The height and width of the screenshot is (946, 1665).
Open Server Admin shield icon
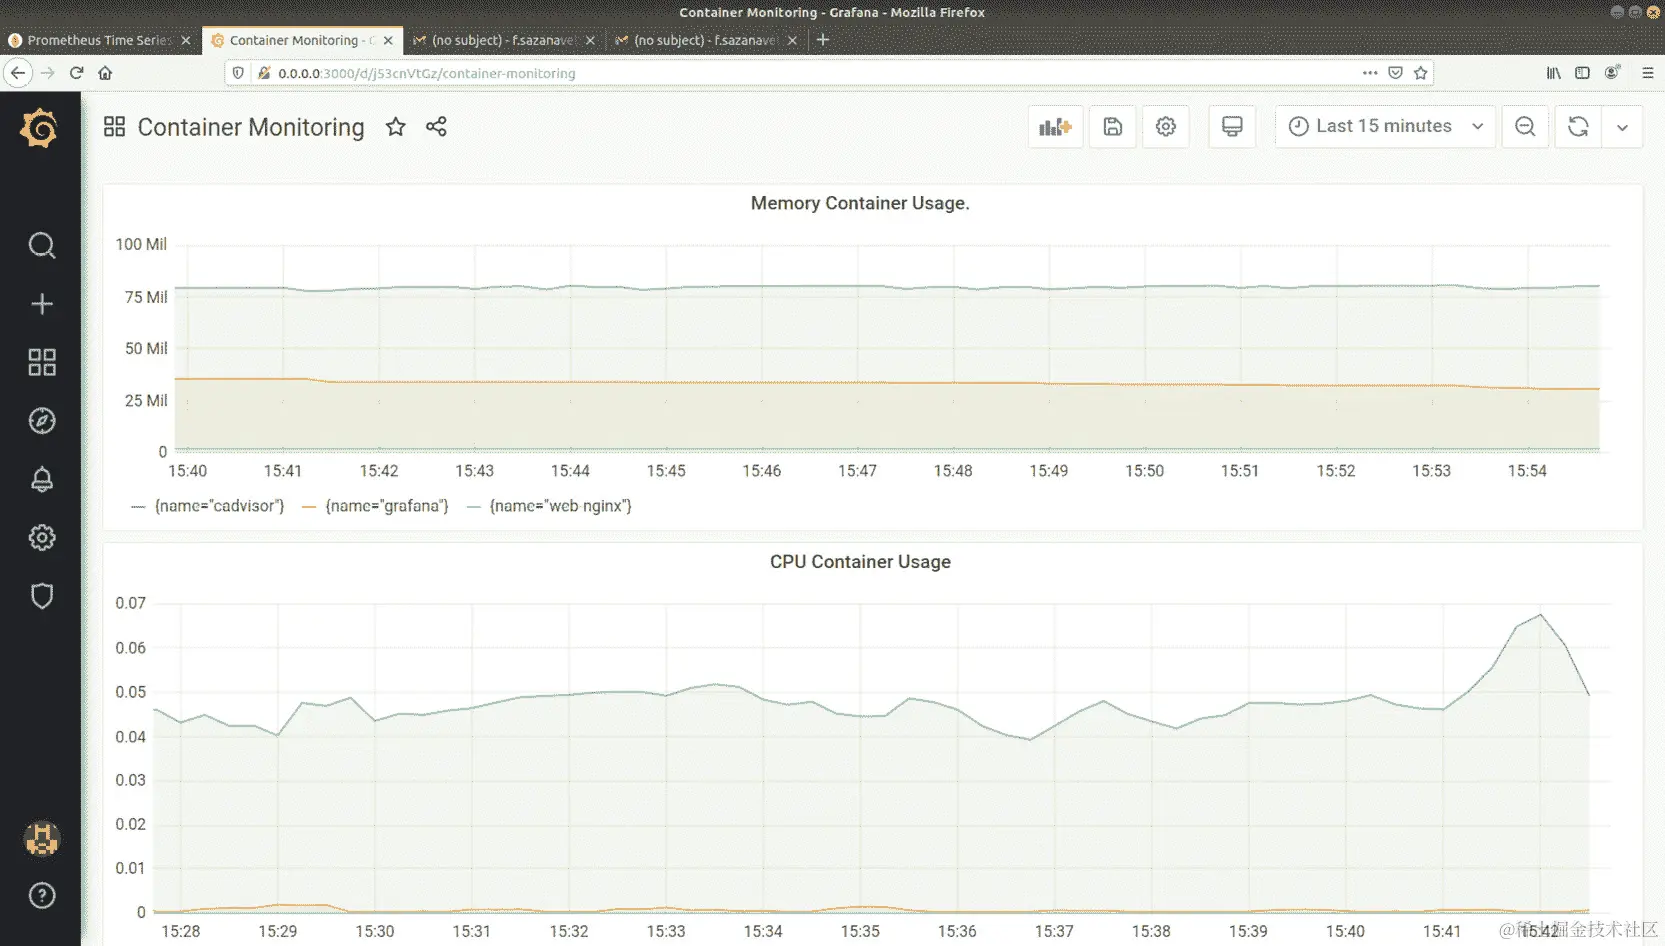coord(41,596)
